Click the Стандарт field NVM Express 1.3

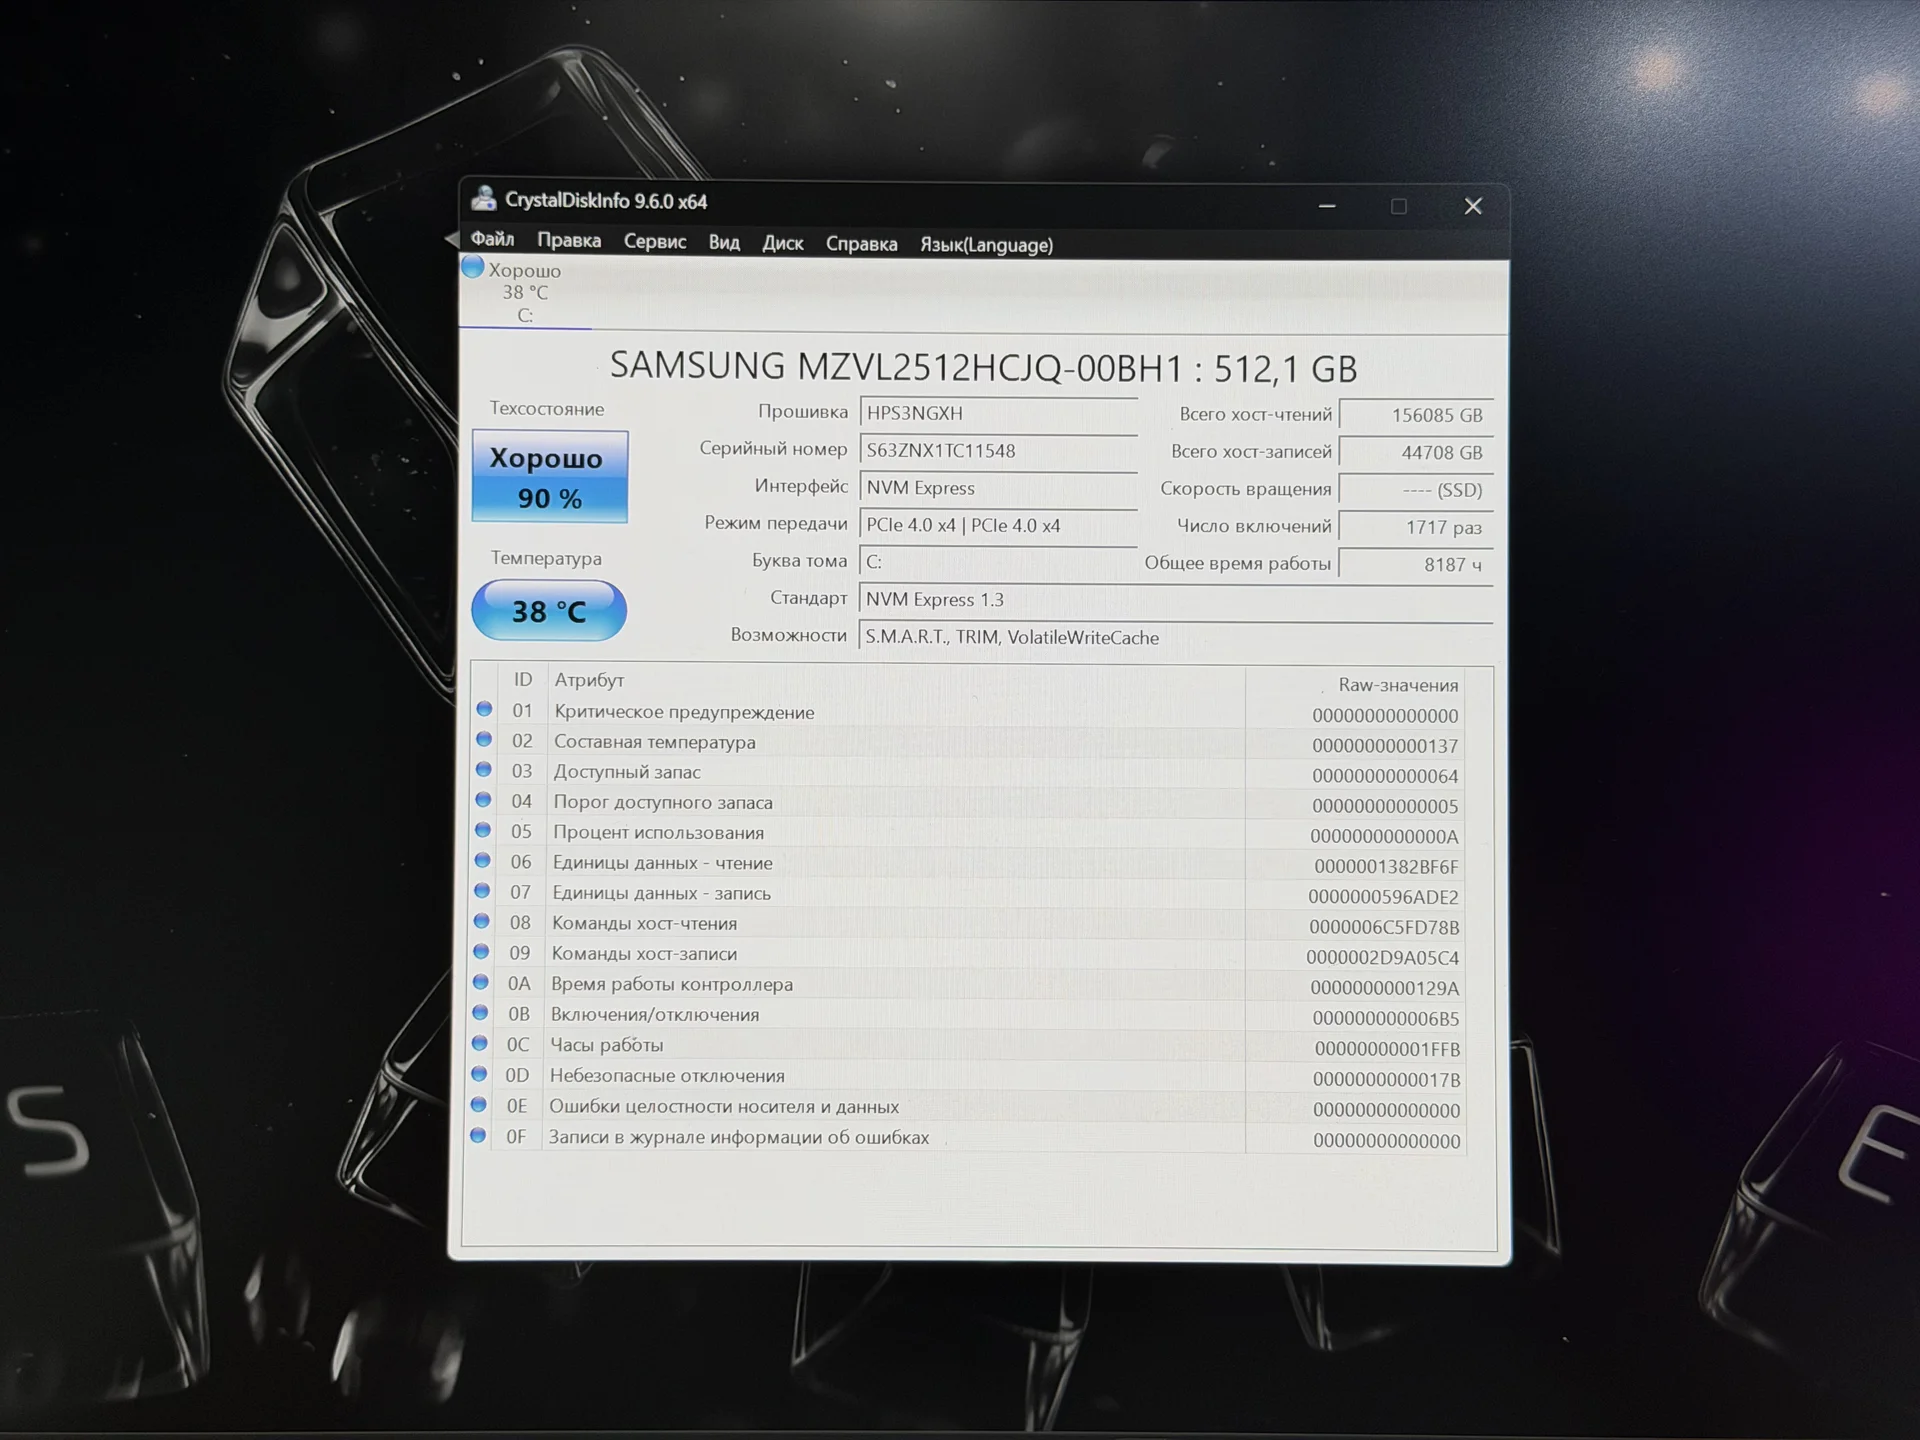[x=1176, y=600]
